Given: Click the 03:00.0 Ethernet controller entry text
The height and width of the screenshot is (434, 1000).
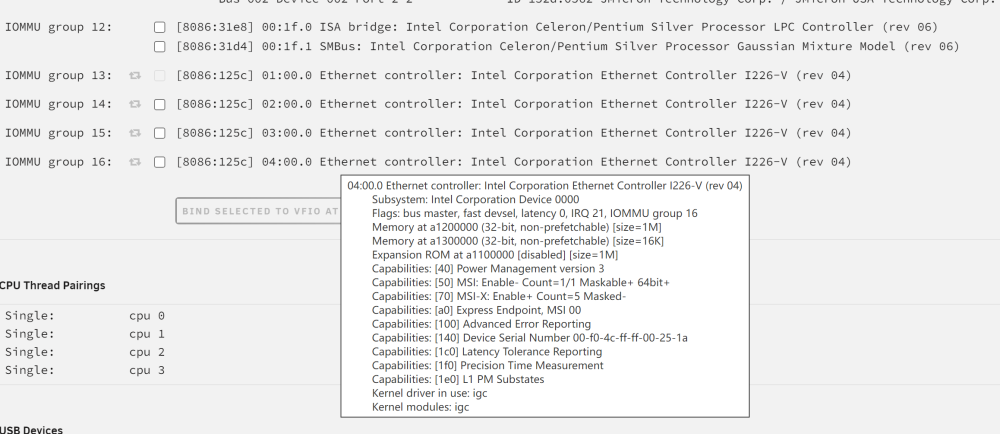Looking at the screenshot, I should pyautogui.click(x=513, y=133).
